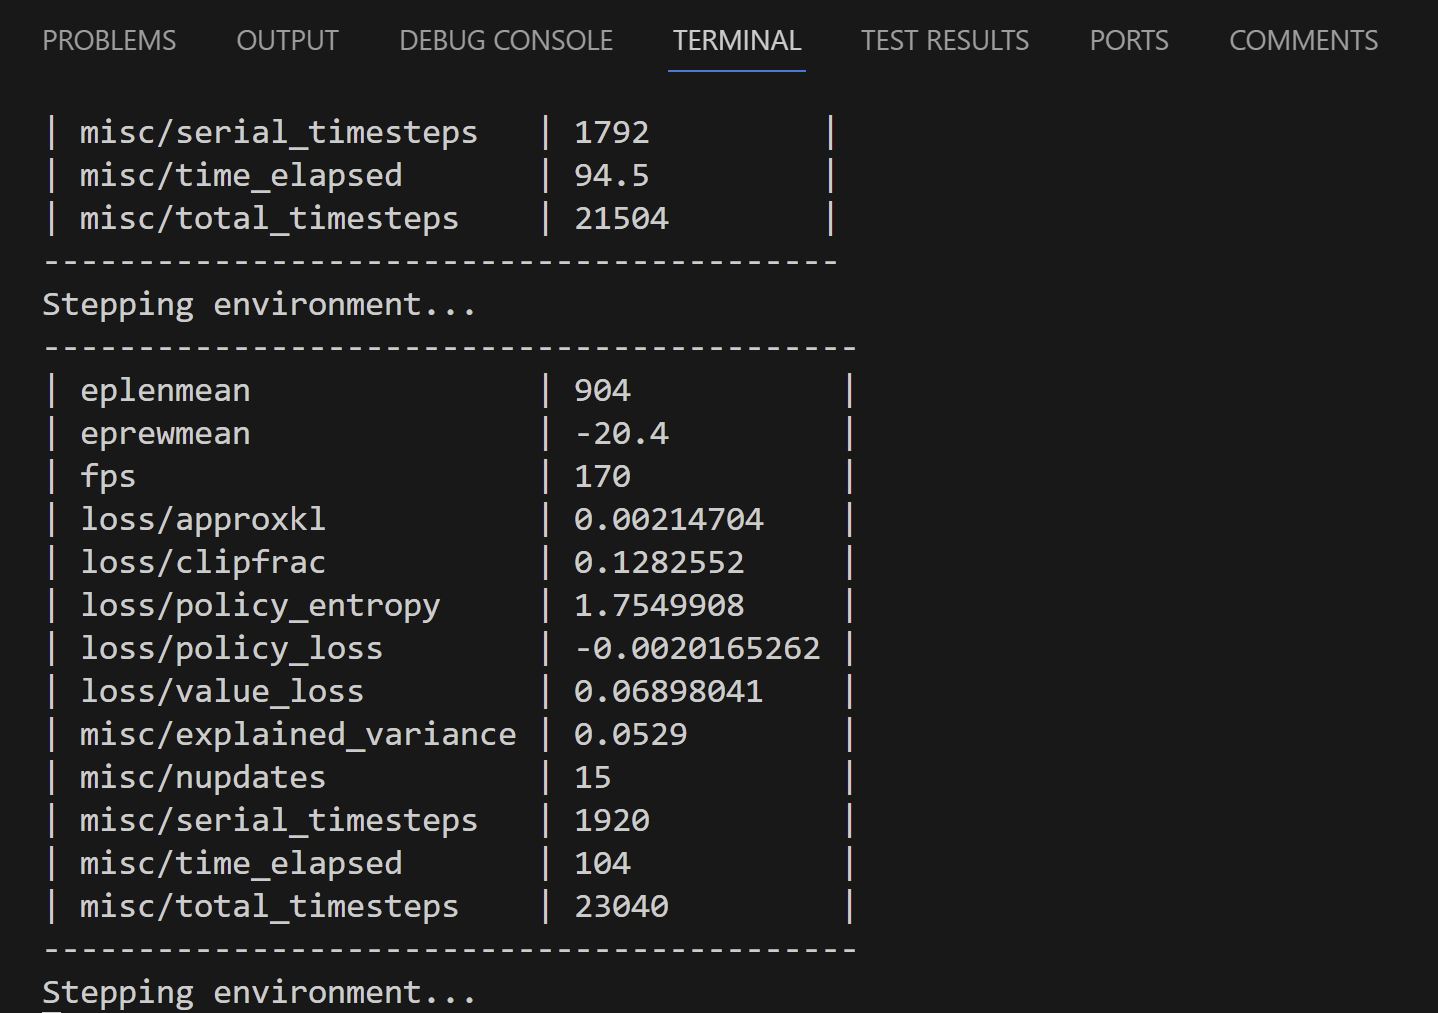The width and height of the screenshot is (1438, 1013).
Task: Click the eplenmean label
Action: pyautogui.click(x=165, y=390)
